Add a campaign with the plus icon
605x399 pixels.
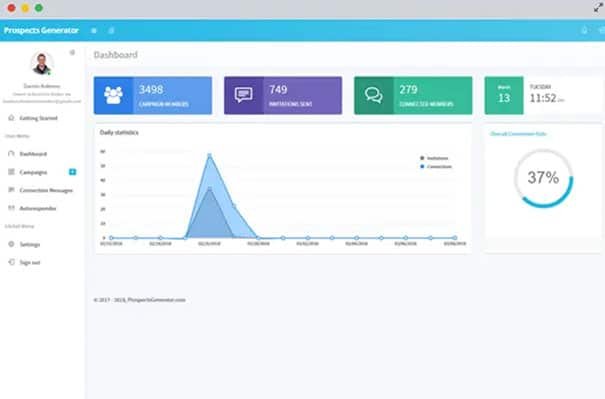72,172
